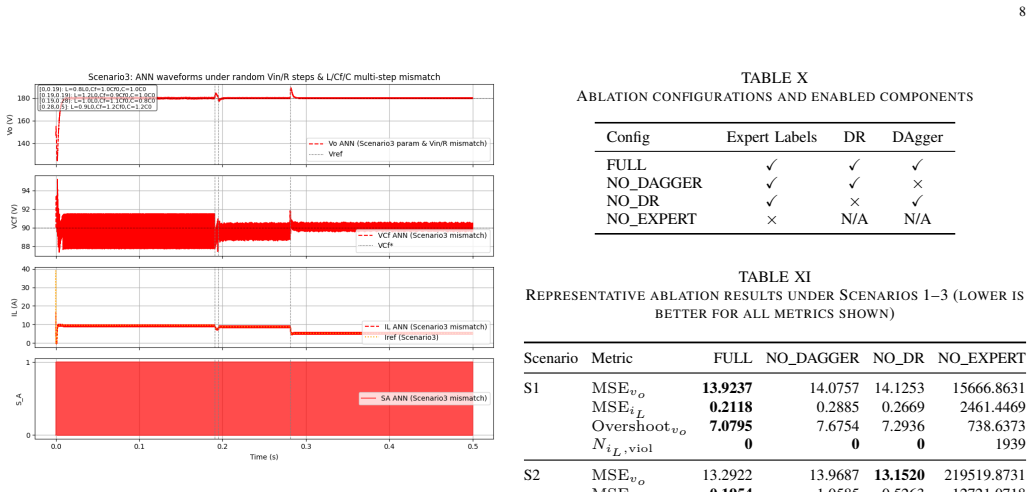Click the 'FULL' column header in Table XI
The width and height of the screenshot is (1033, 492).
[x=733, y=358]
